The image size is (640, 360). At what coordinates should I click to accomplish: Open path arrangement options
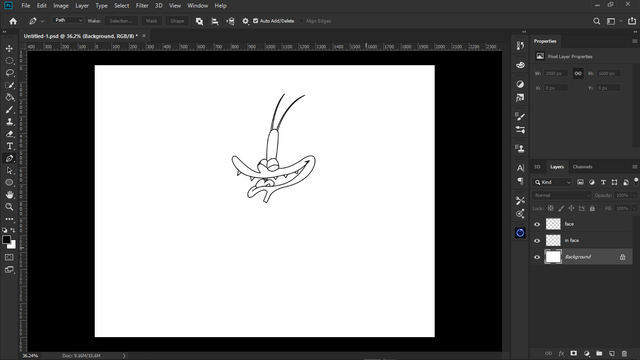coord(230,21)
